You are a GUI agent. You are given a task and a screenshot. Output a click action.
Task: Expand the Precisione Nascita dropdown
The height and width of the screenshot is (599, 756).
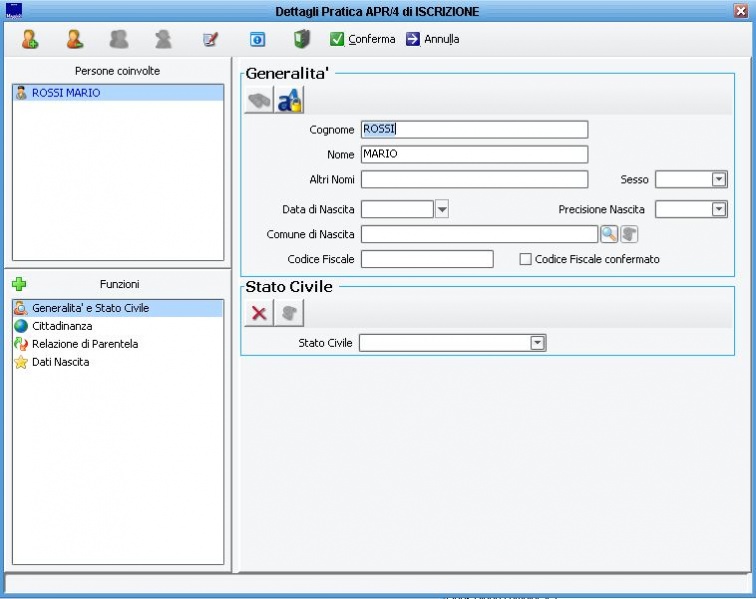coord(719,209)
